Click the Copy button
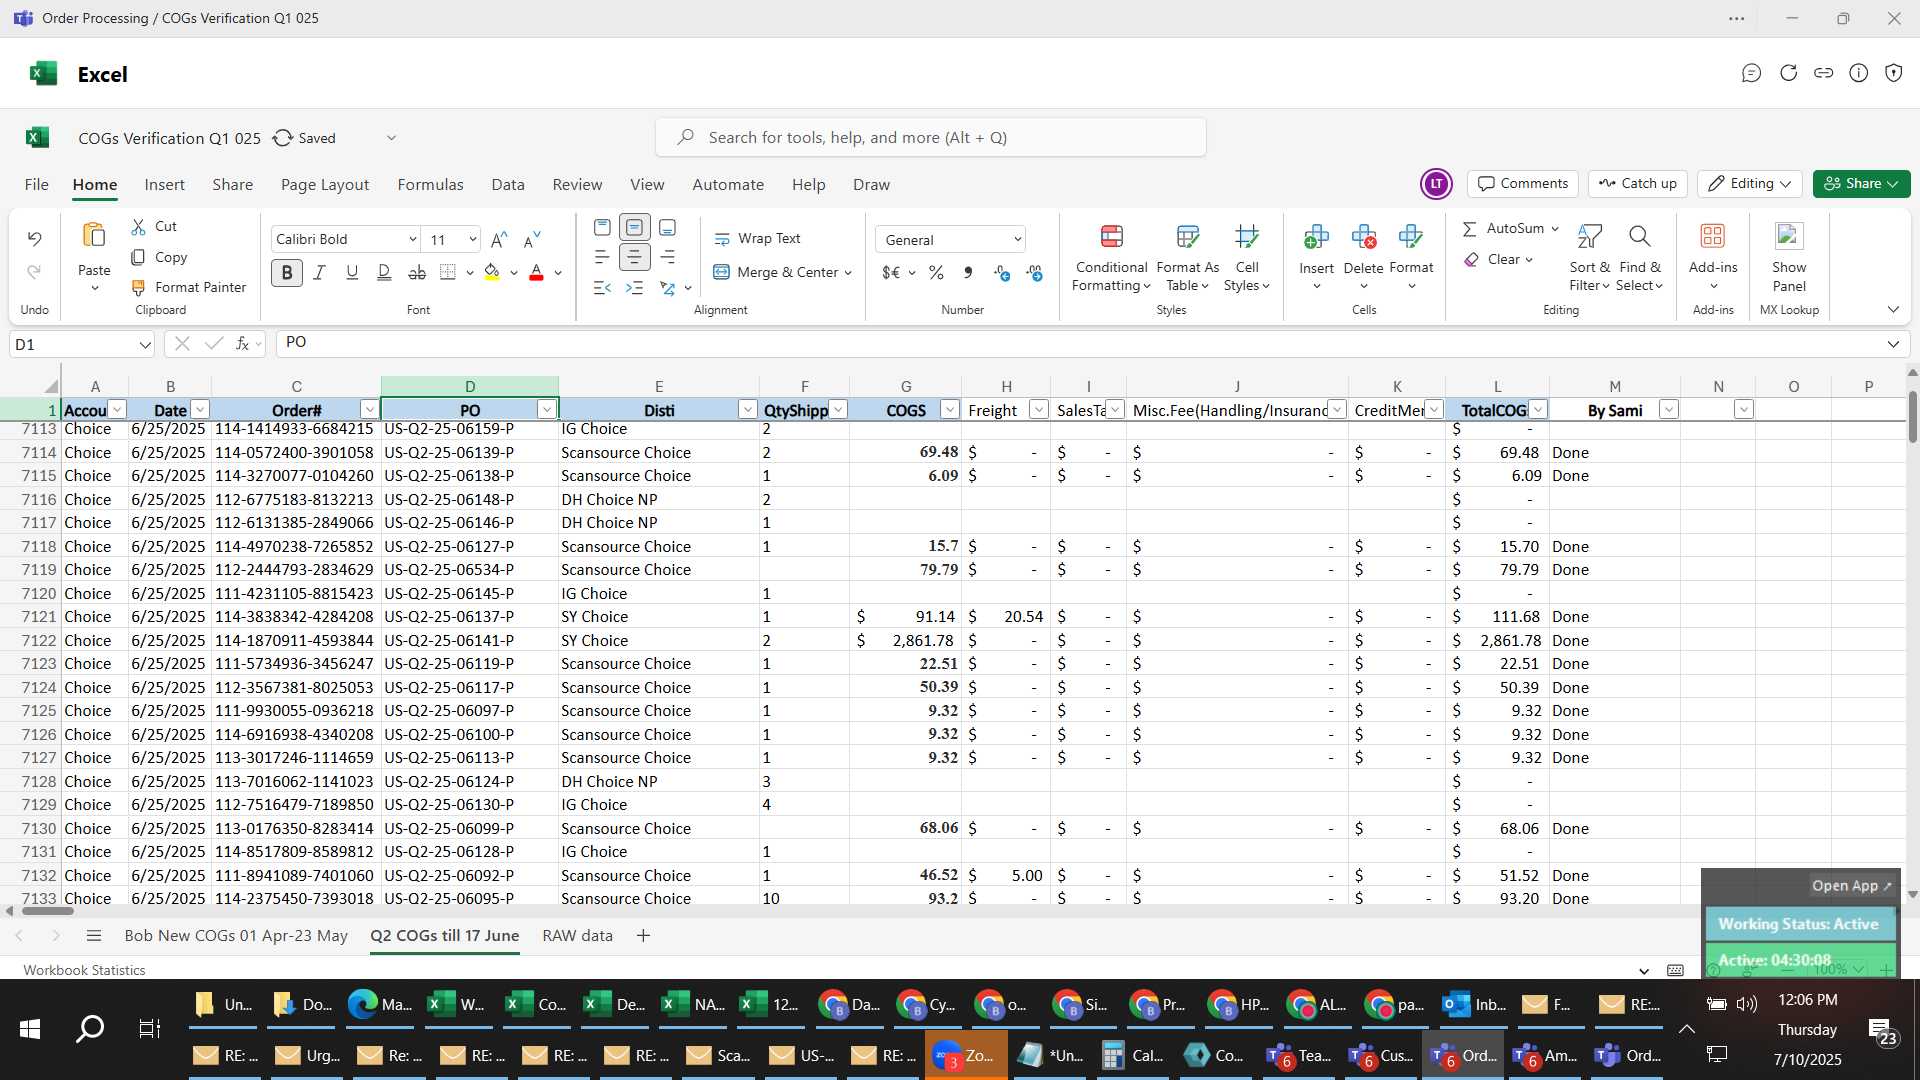Viewport: 1920px width, 1080px height. [x=159, y=258]
